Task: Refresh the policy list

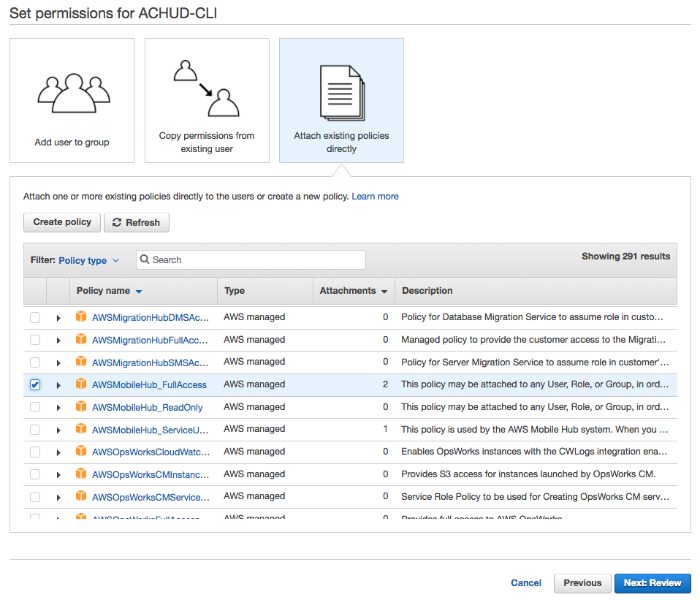Action: [137, 222]
